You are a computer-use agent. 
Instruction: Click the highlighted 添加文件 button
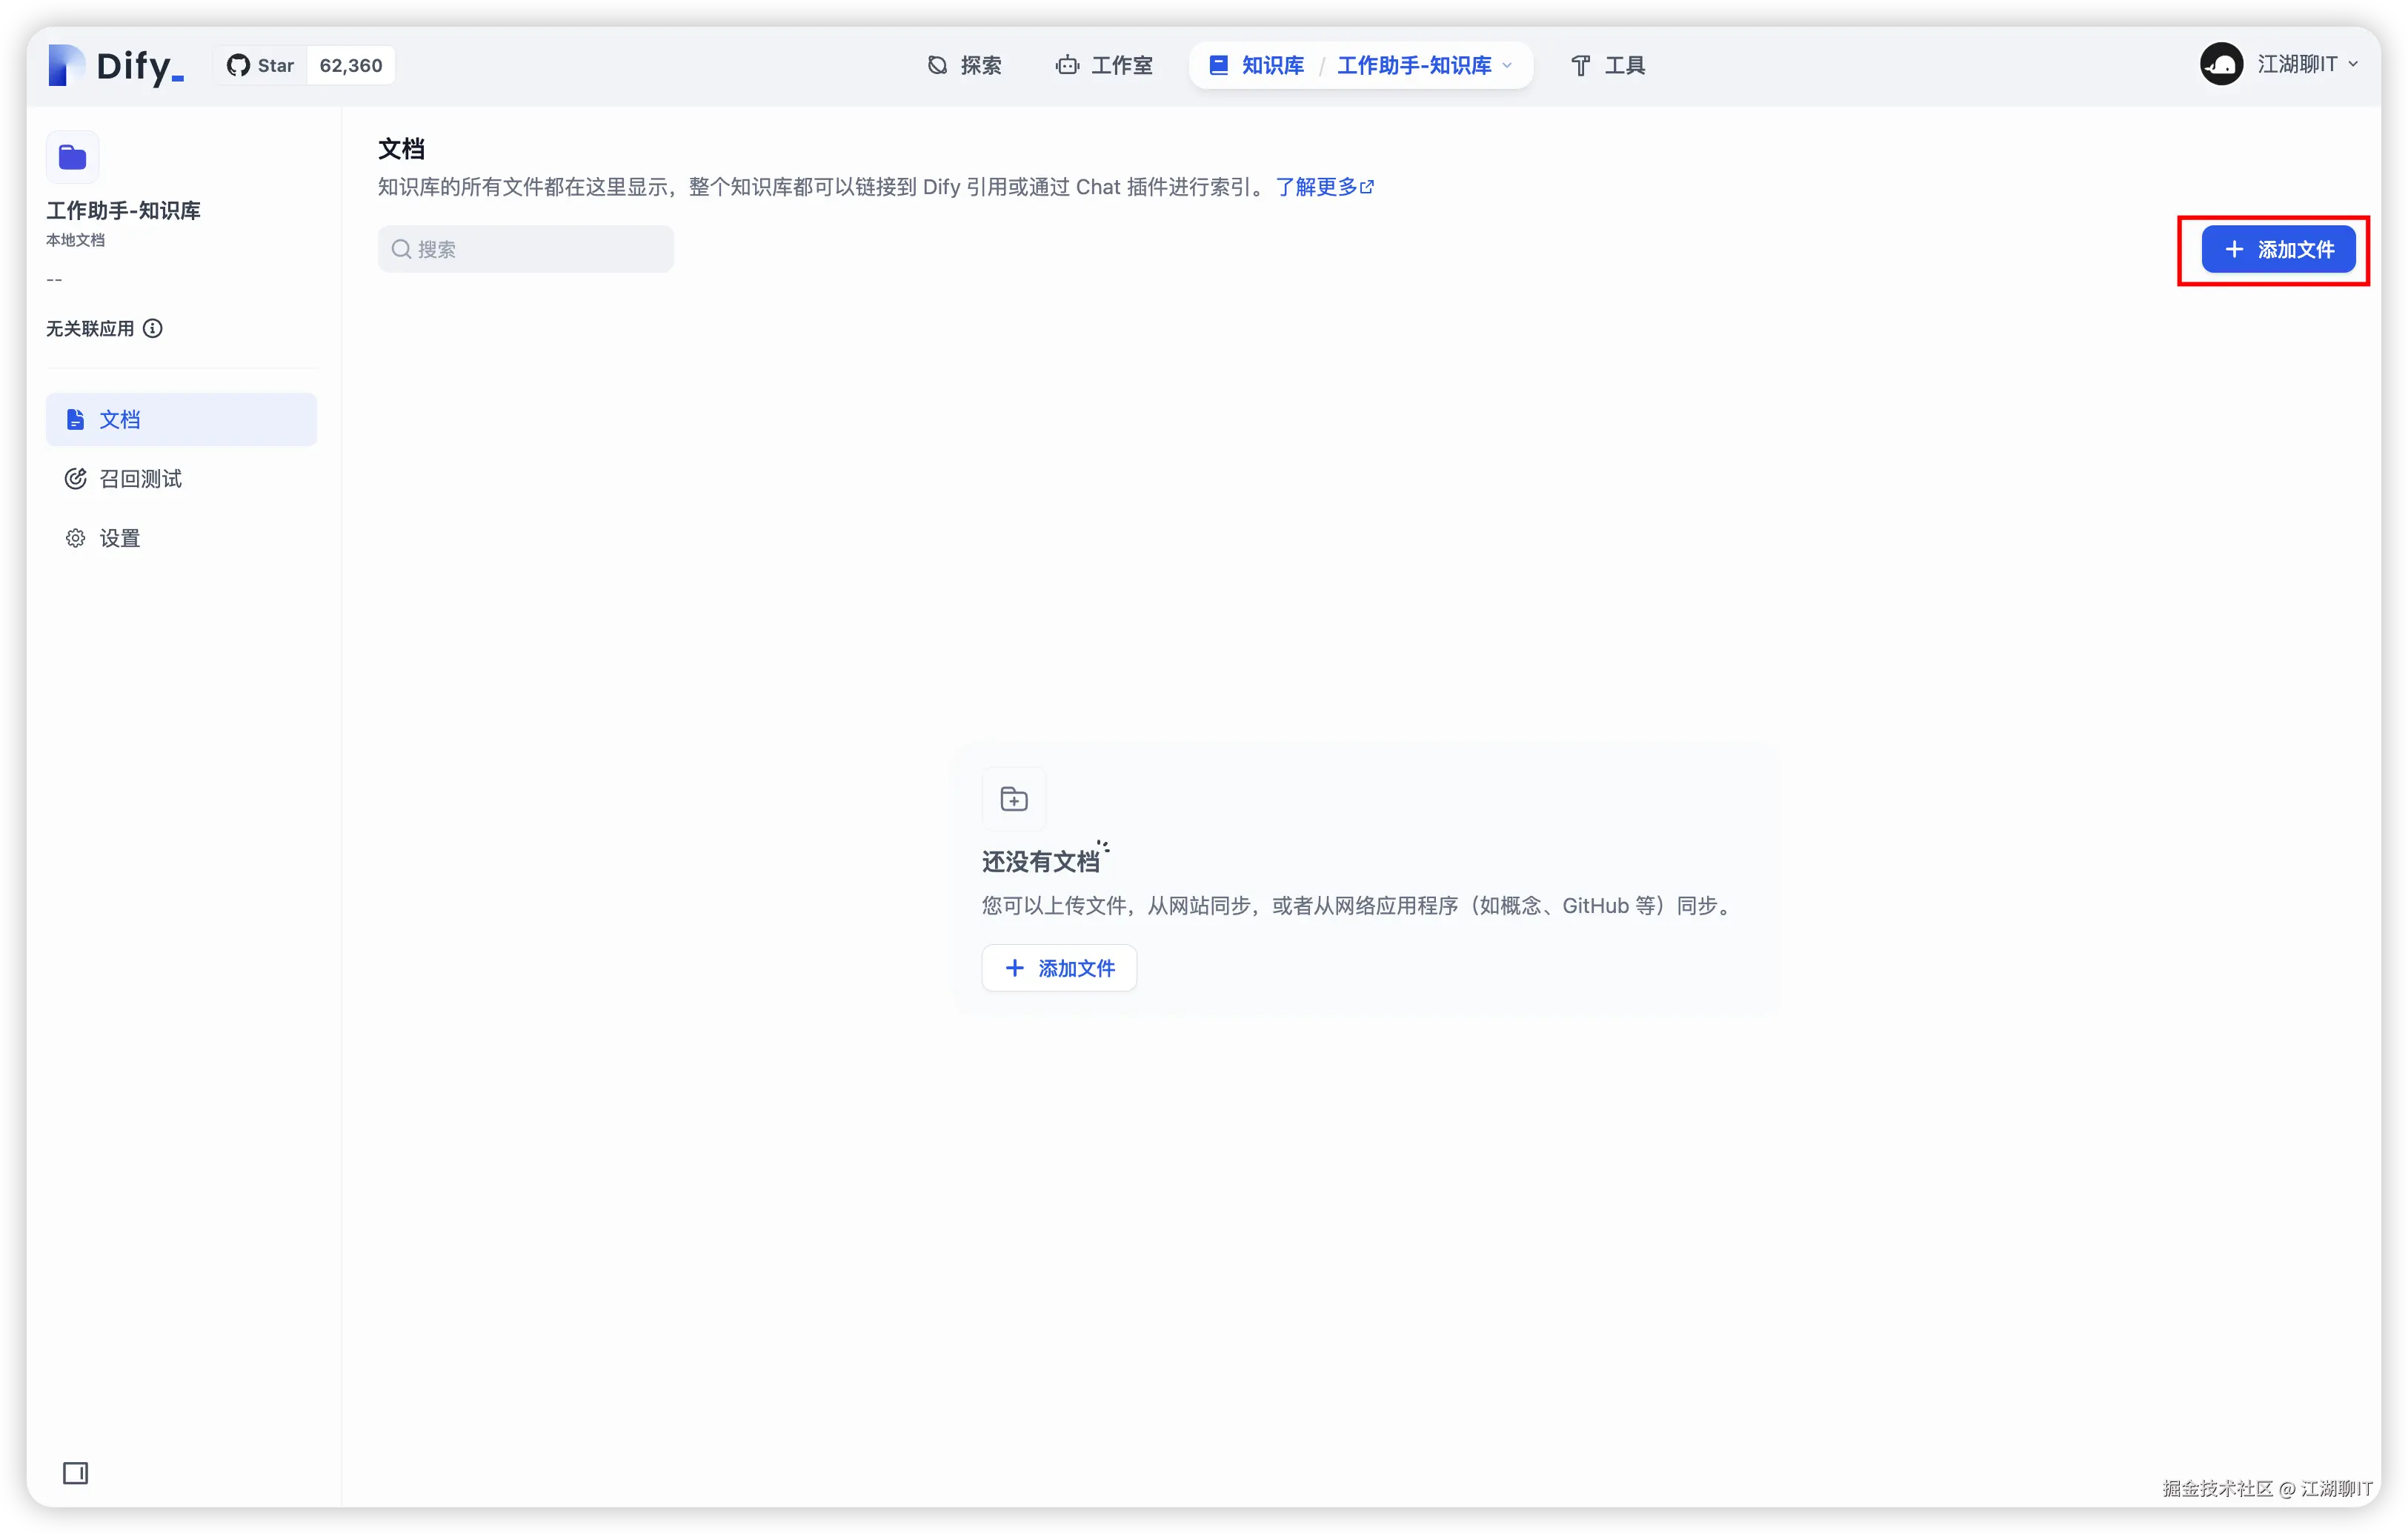pyautogui.click(x=2279, y=249)
